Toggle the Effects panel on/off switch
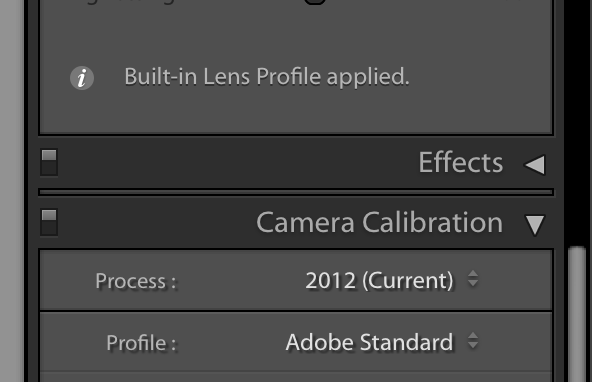 (x=49, y=163)
